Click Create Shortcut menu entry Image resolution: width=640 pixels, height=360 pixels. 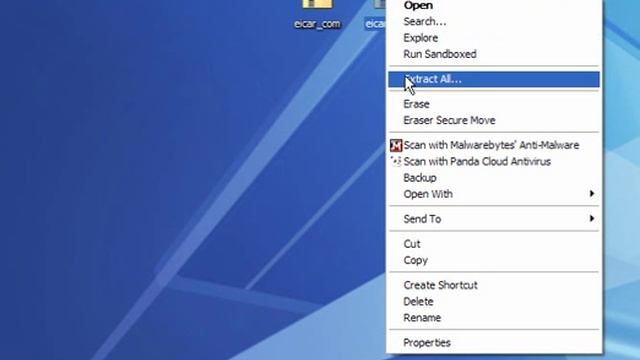pos(493,285)
